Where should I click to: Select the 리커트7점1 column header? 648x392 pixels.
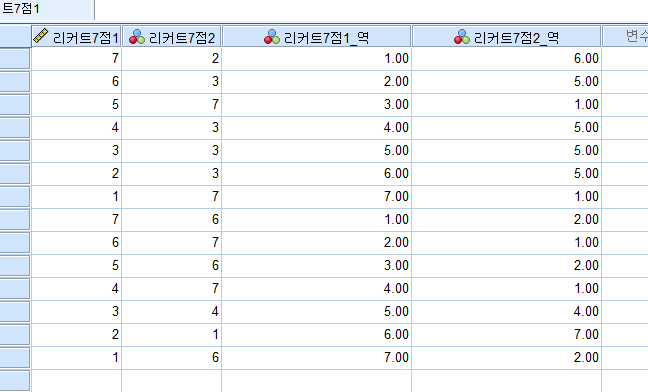coord(76,37)
